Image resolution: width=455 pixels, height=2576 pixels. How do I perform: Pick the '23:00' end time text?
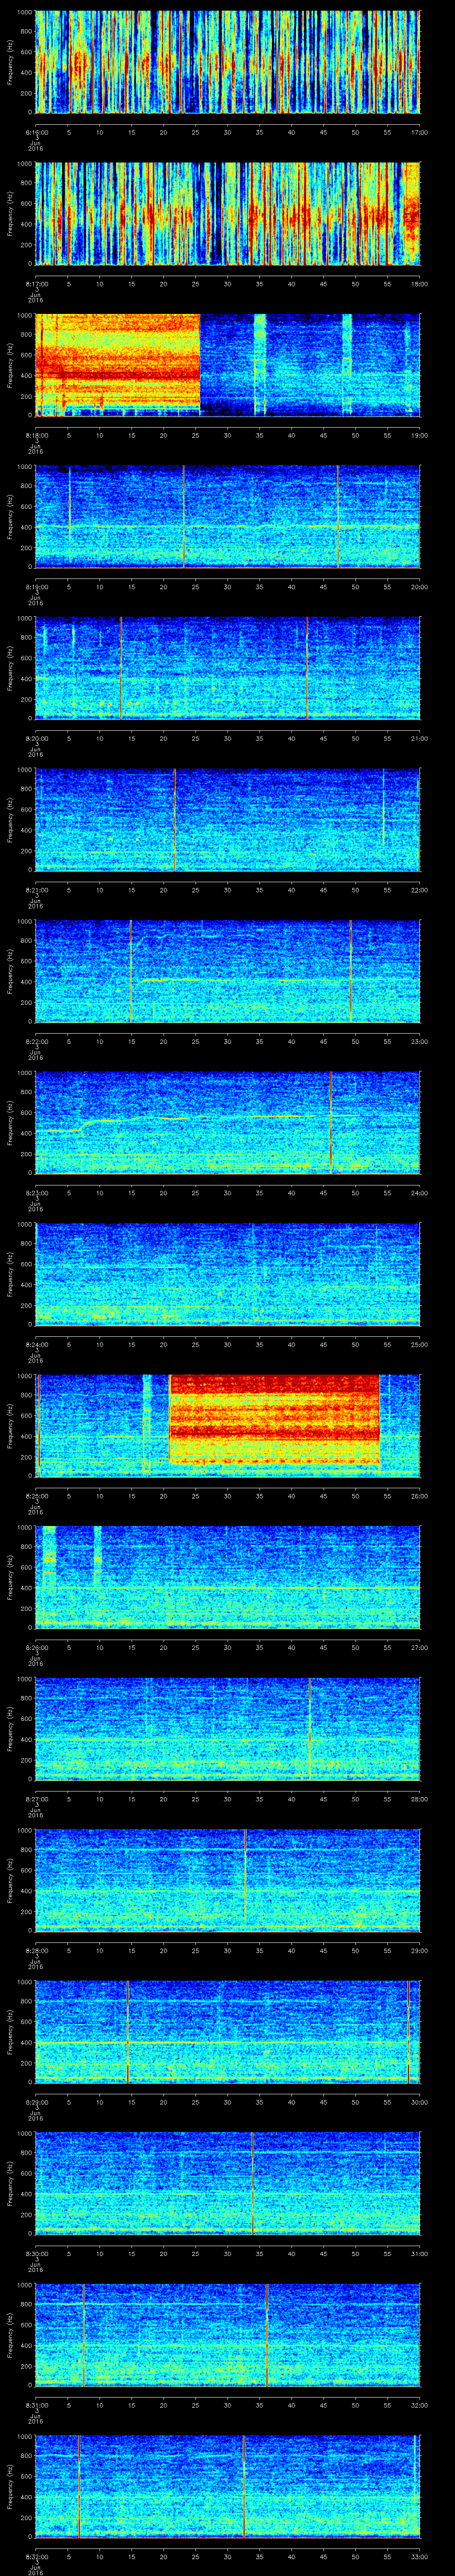pos(419,1041)
